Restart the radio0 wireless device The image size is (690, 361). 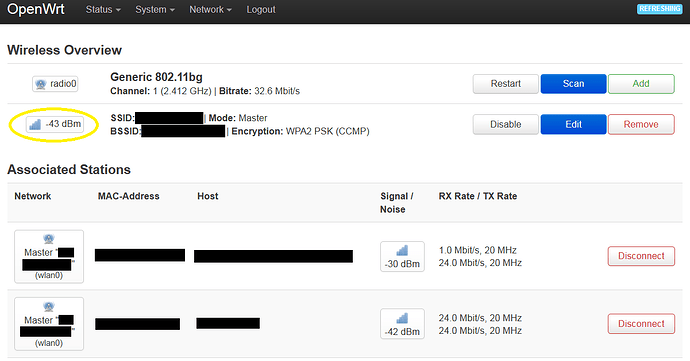(x=506, y=84)
